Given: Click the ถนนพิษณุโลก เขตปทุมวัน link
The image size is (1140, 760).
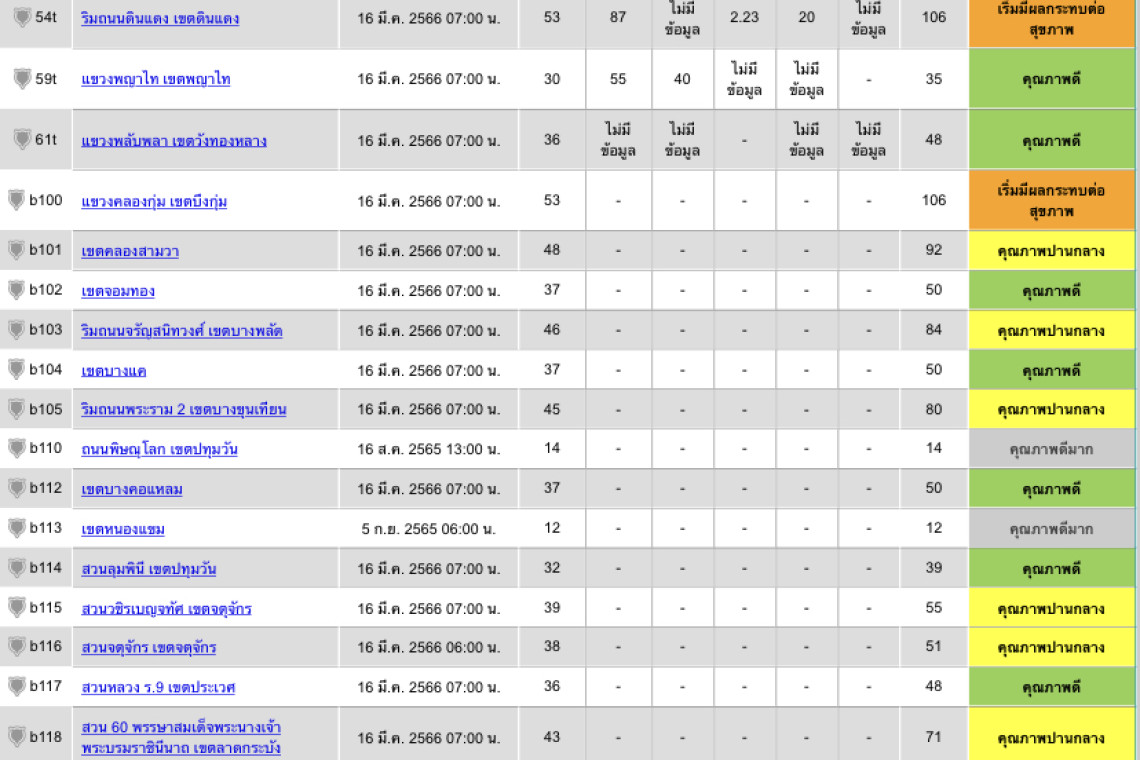Looking at the screenshot, I should [159, 449].
